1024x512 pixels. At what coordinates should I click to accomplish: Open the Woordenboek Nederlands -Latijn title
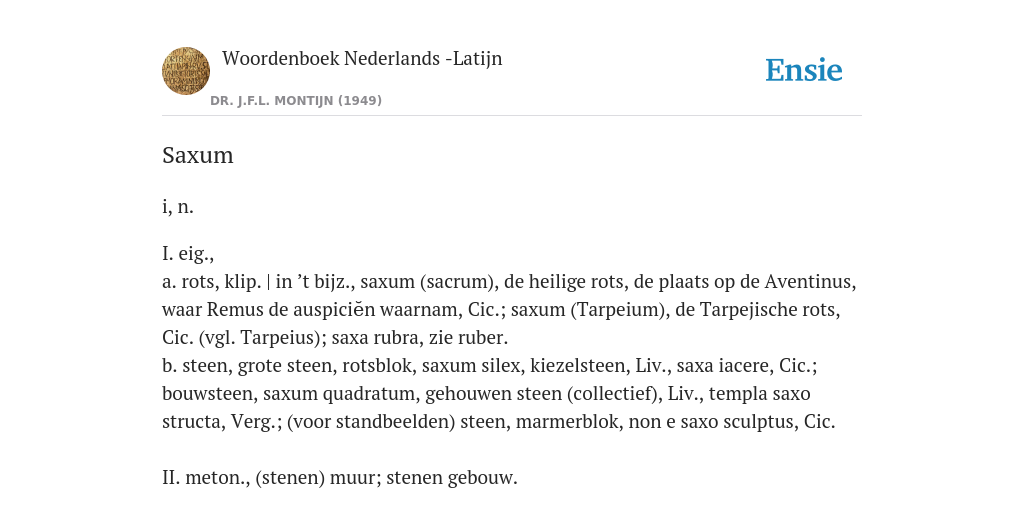click(x=362, y=58)
